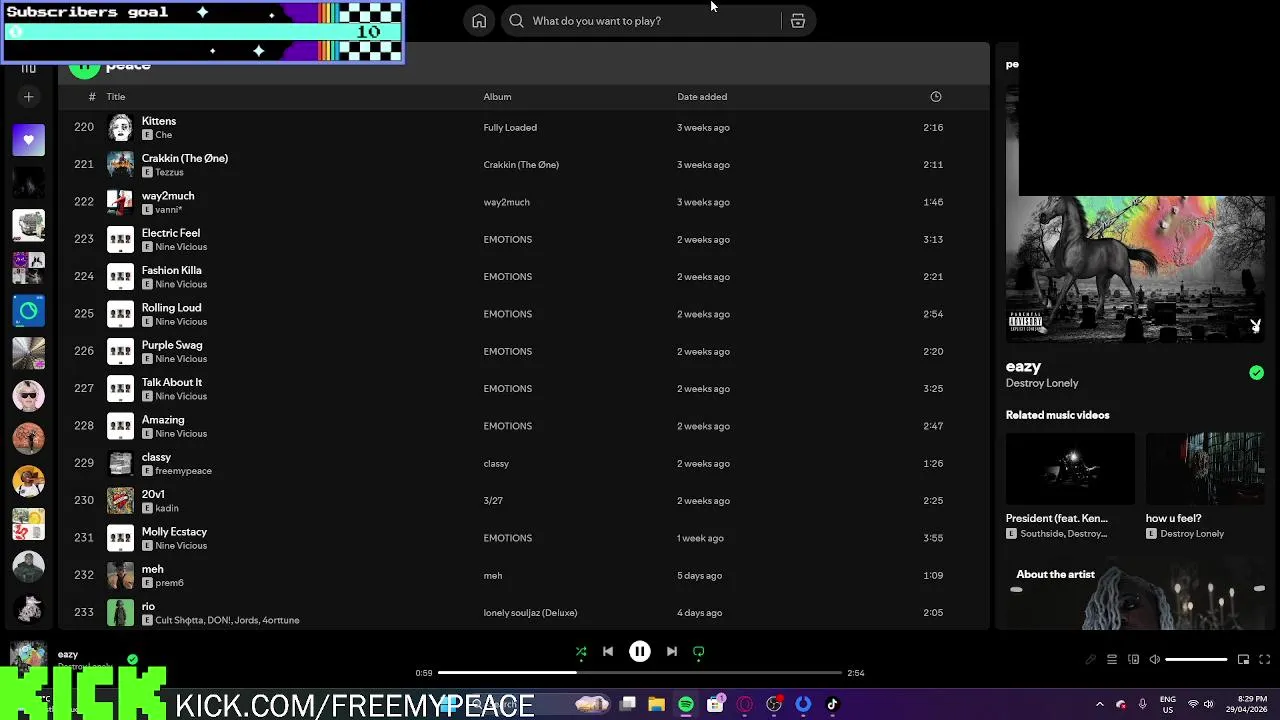The width and height of the screenshot is (1280, 720).
Task: Go to Spotify Home
Action: [479, 21]
